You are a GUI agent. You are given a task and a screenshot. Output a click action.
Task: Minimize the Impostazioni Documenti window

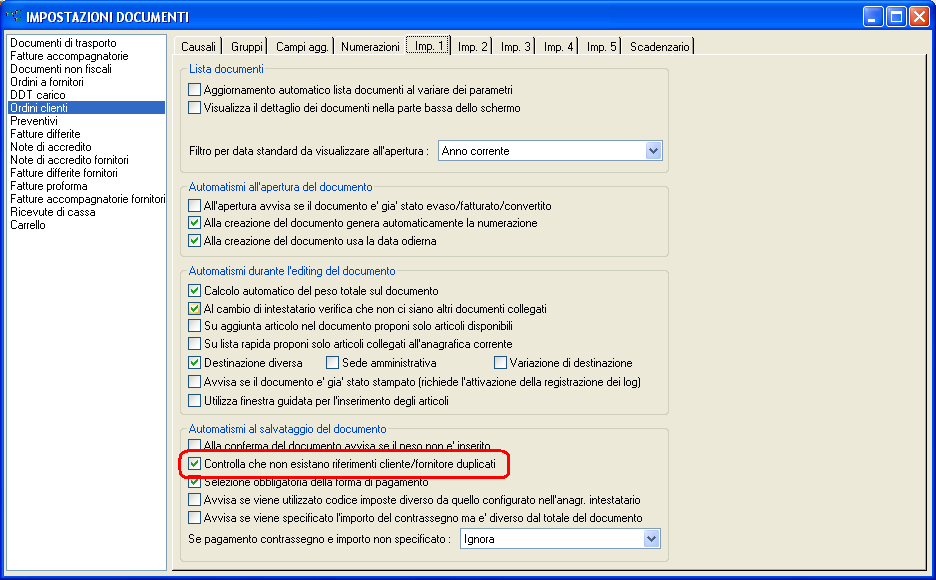873,17
